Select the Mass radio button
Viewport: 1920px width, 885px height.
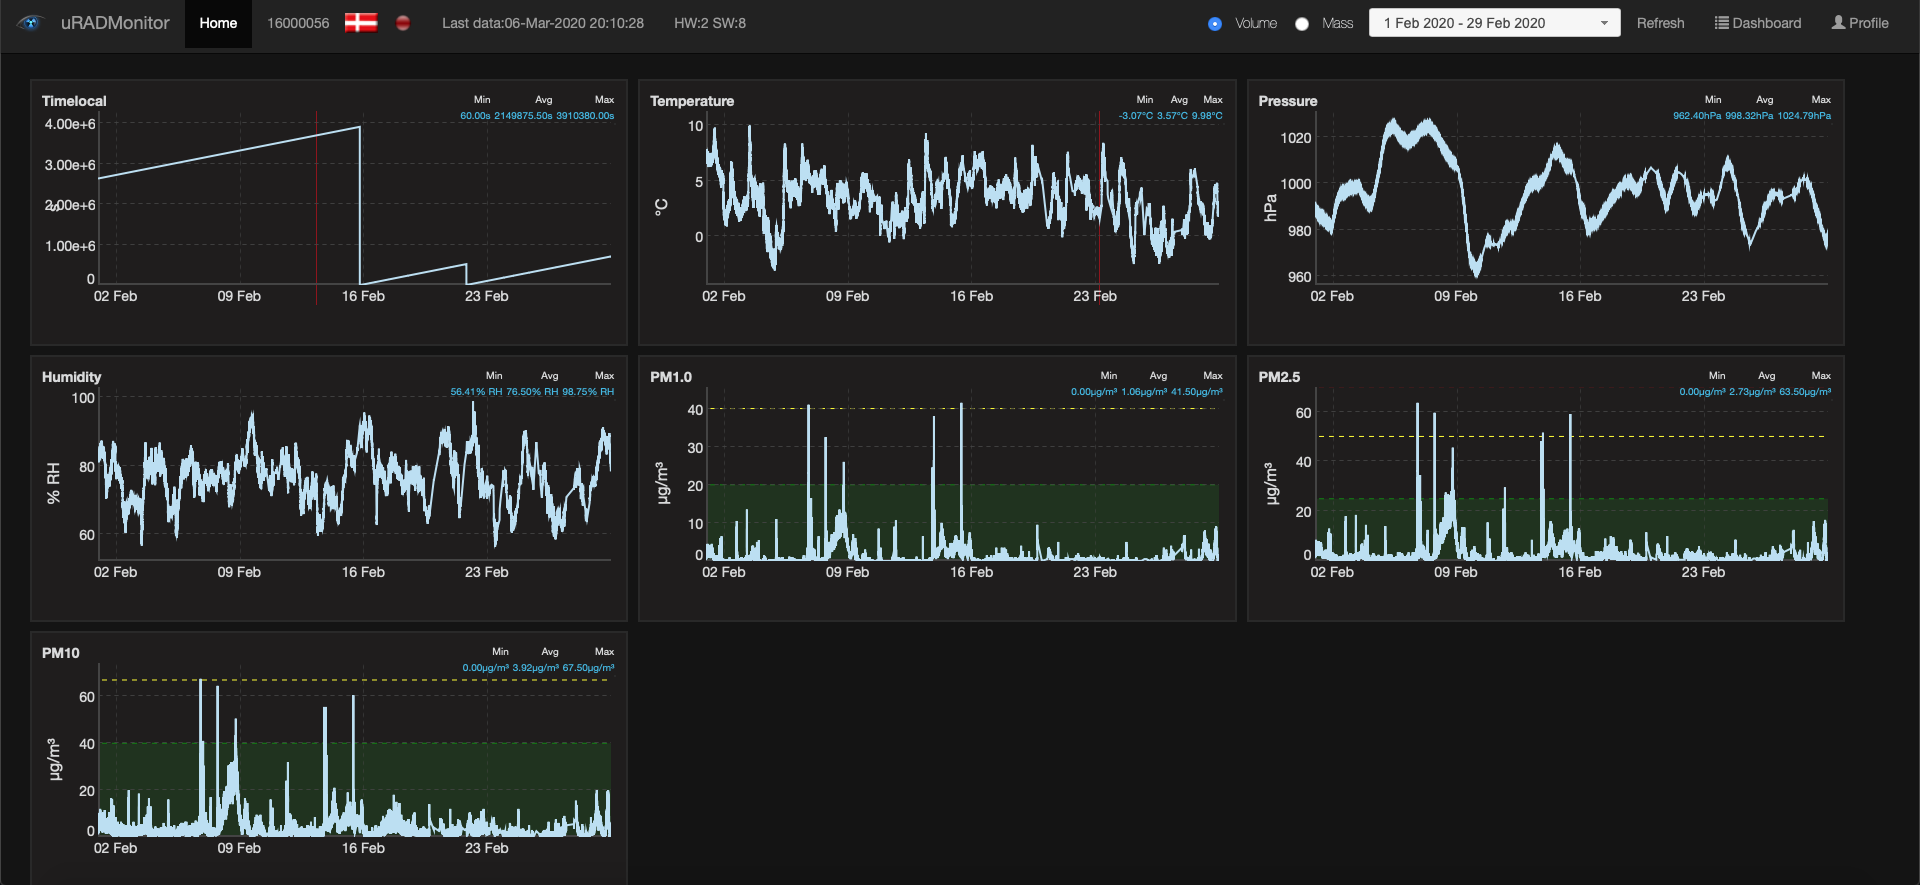1302,24
